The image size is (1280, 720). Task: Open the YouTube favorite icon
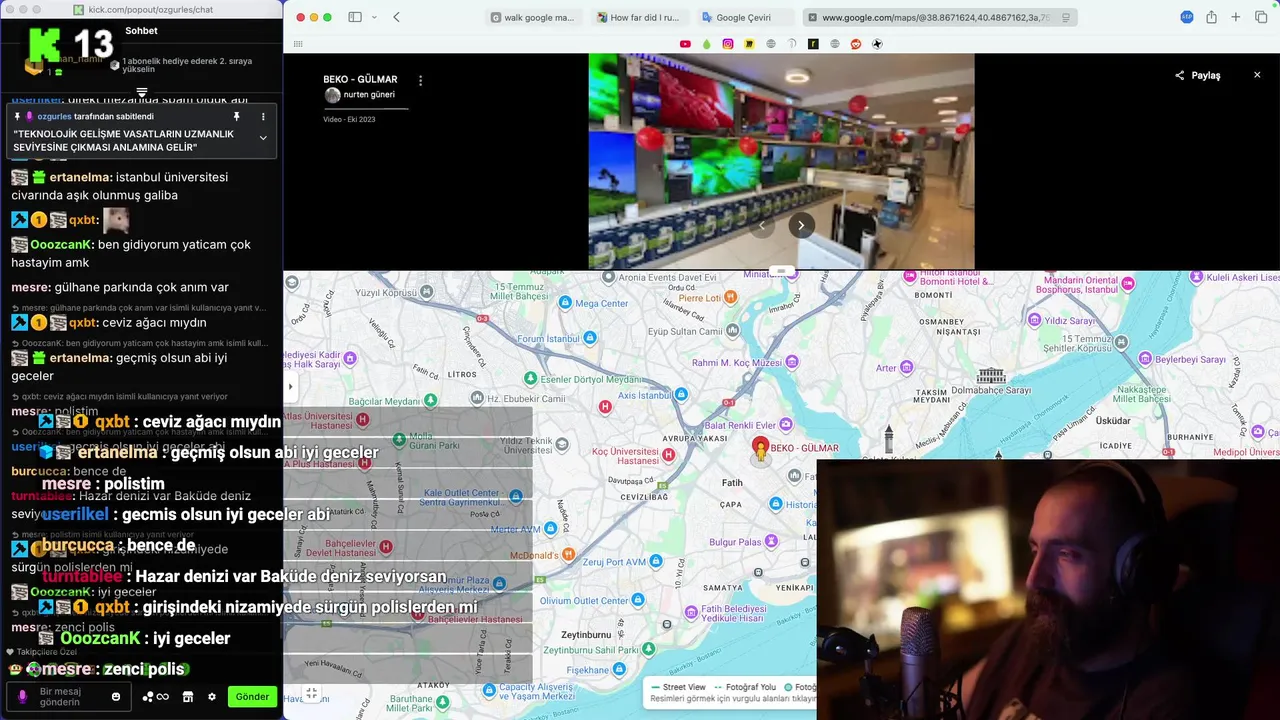(x=685, y=44)
